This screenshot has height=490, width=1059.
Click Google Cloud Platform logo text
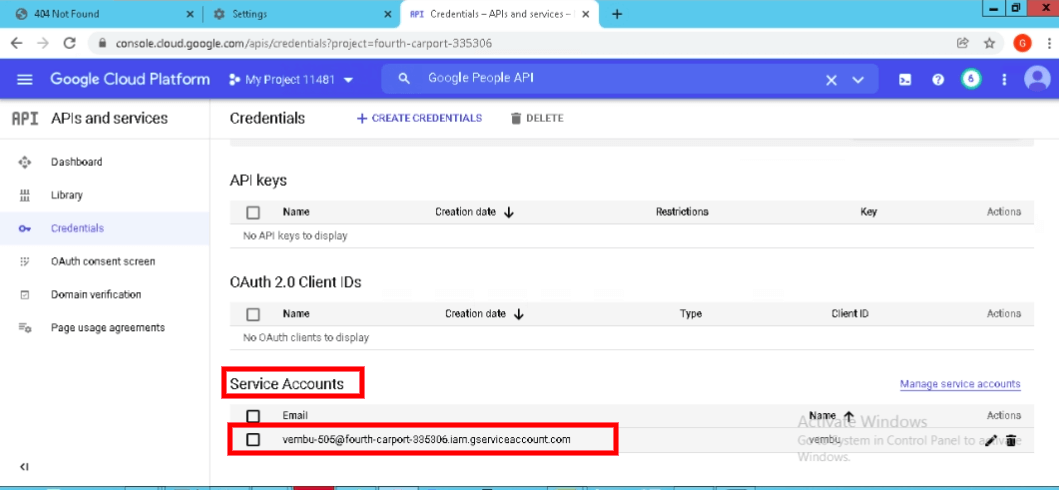tap(130, 79)
